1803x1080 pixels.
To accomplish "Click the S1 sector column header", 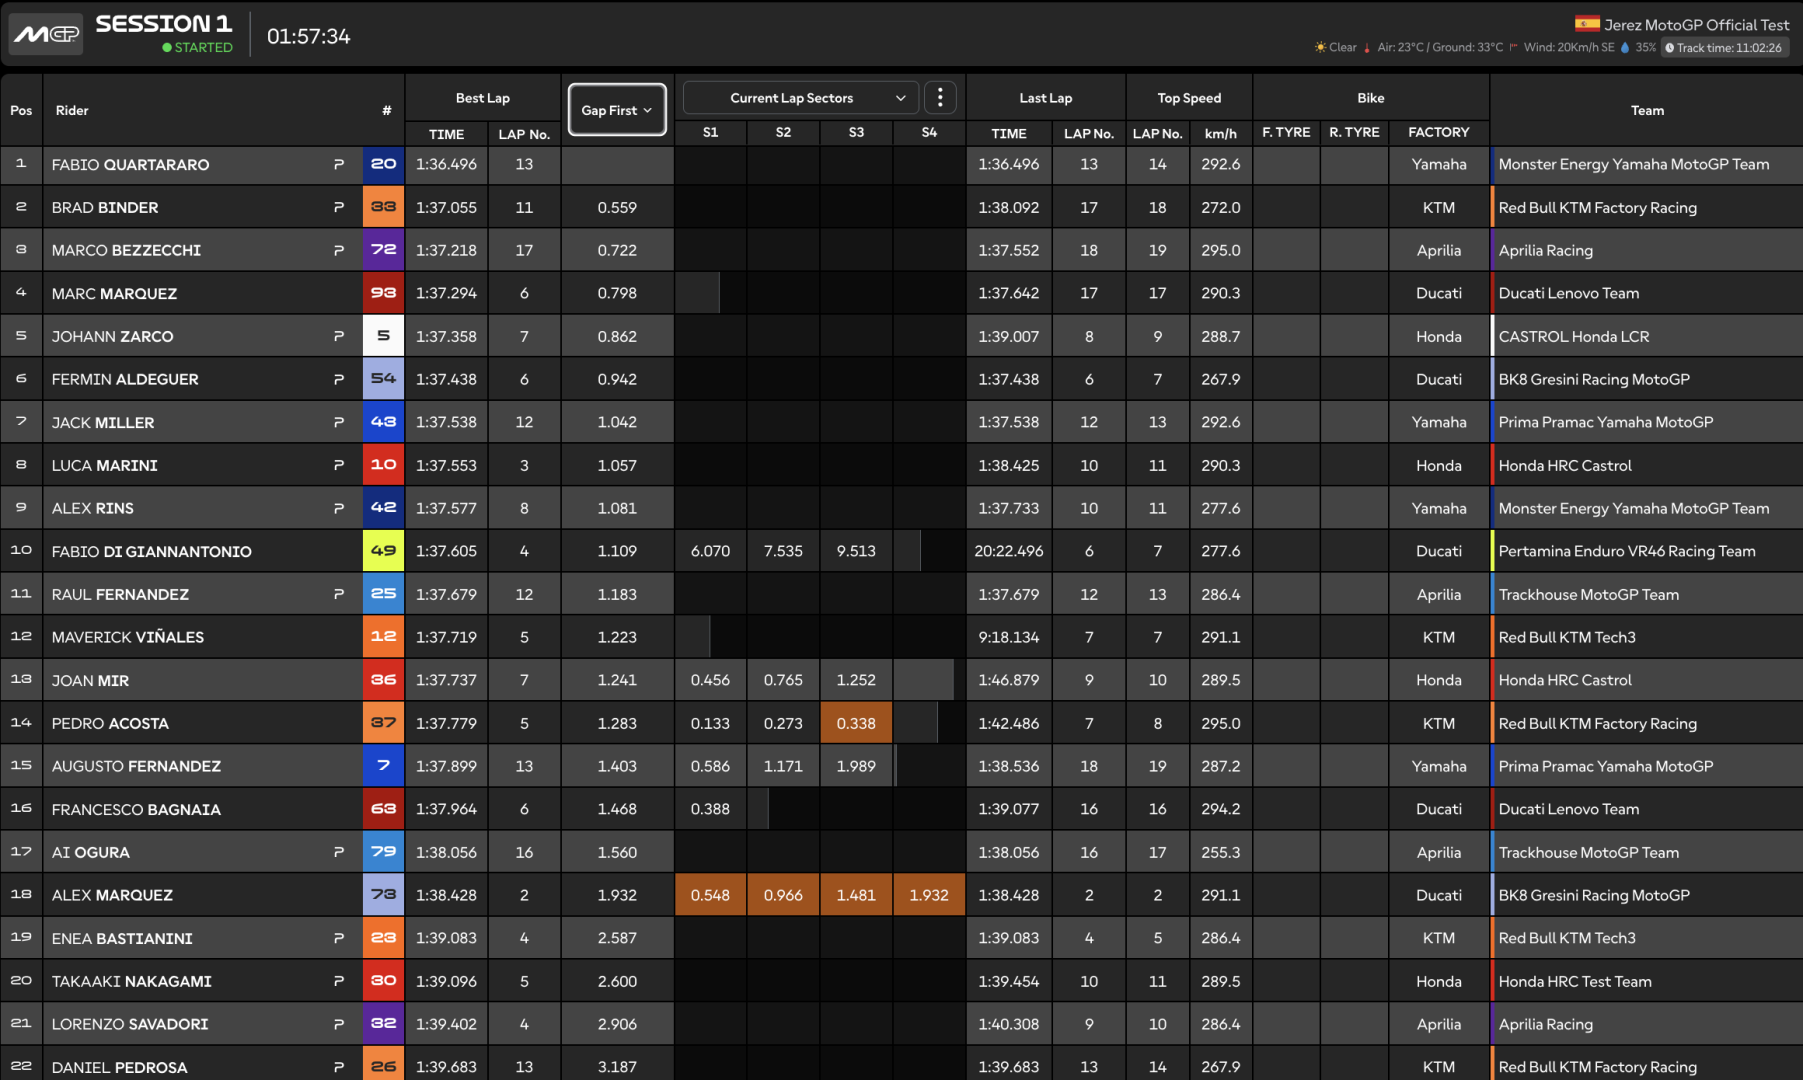I will coord(710,132).
